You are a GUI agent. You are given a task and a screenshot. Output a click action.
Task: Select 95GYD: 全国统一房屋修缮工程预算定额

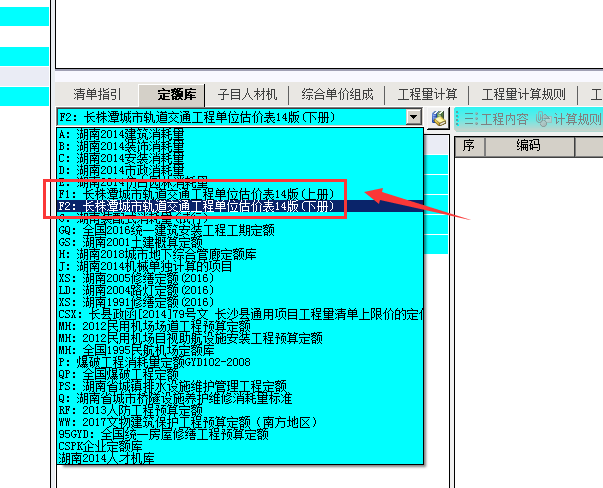point(240,434)
